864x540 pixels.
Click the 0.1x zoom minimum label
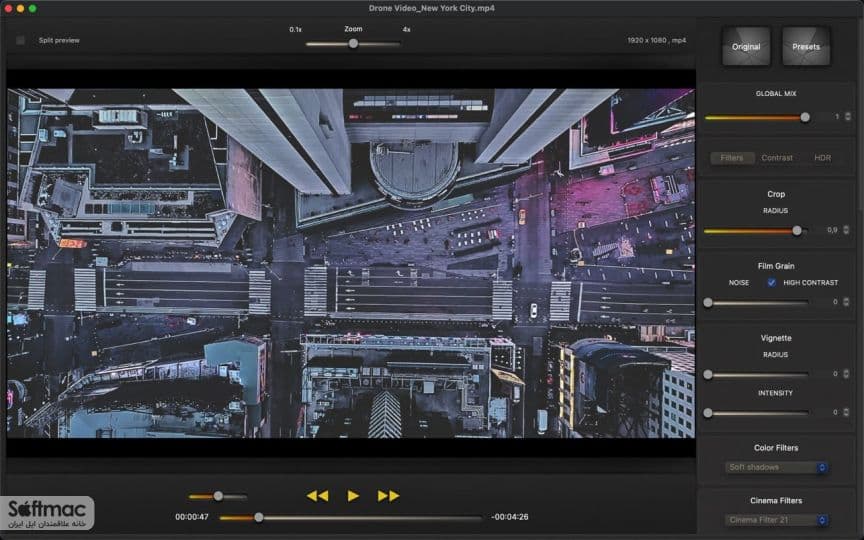(295, 29)
